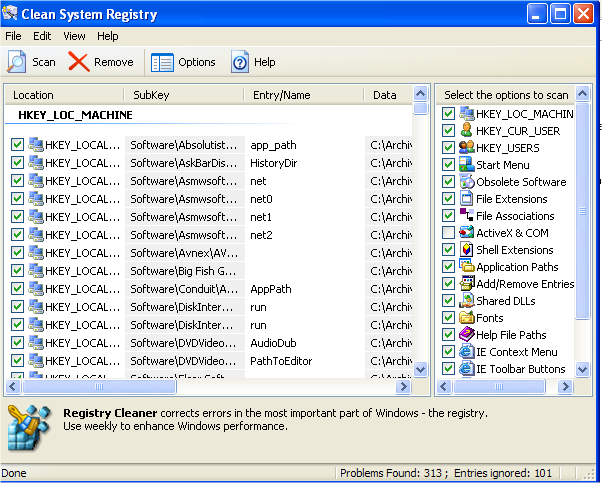Viewport: 602px width, 483px height.
Task: Click the options panel scroll-down arrow
Action: (582, 370)
